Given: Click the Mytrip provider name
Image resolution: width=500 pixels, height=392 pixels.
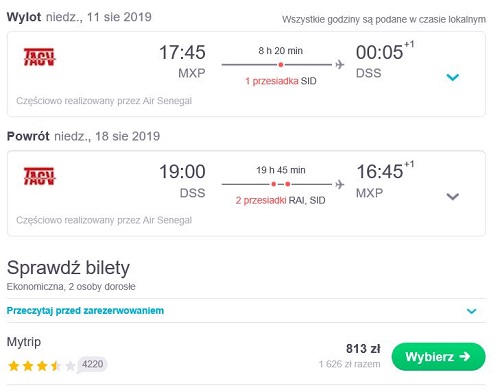Looking at the screenshot, I should click(x=24, y=342).
